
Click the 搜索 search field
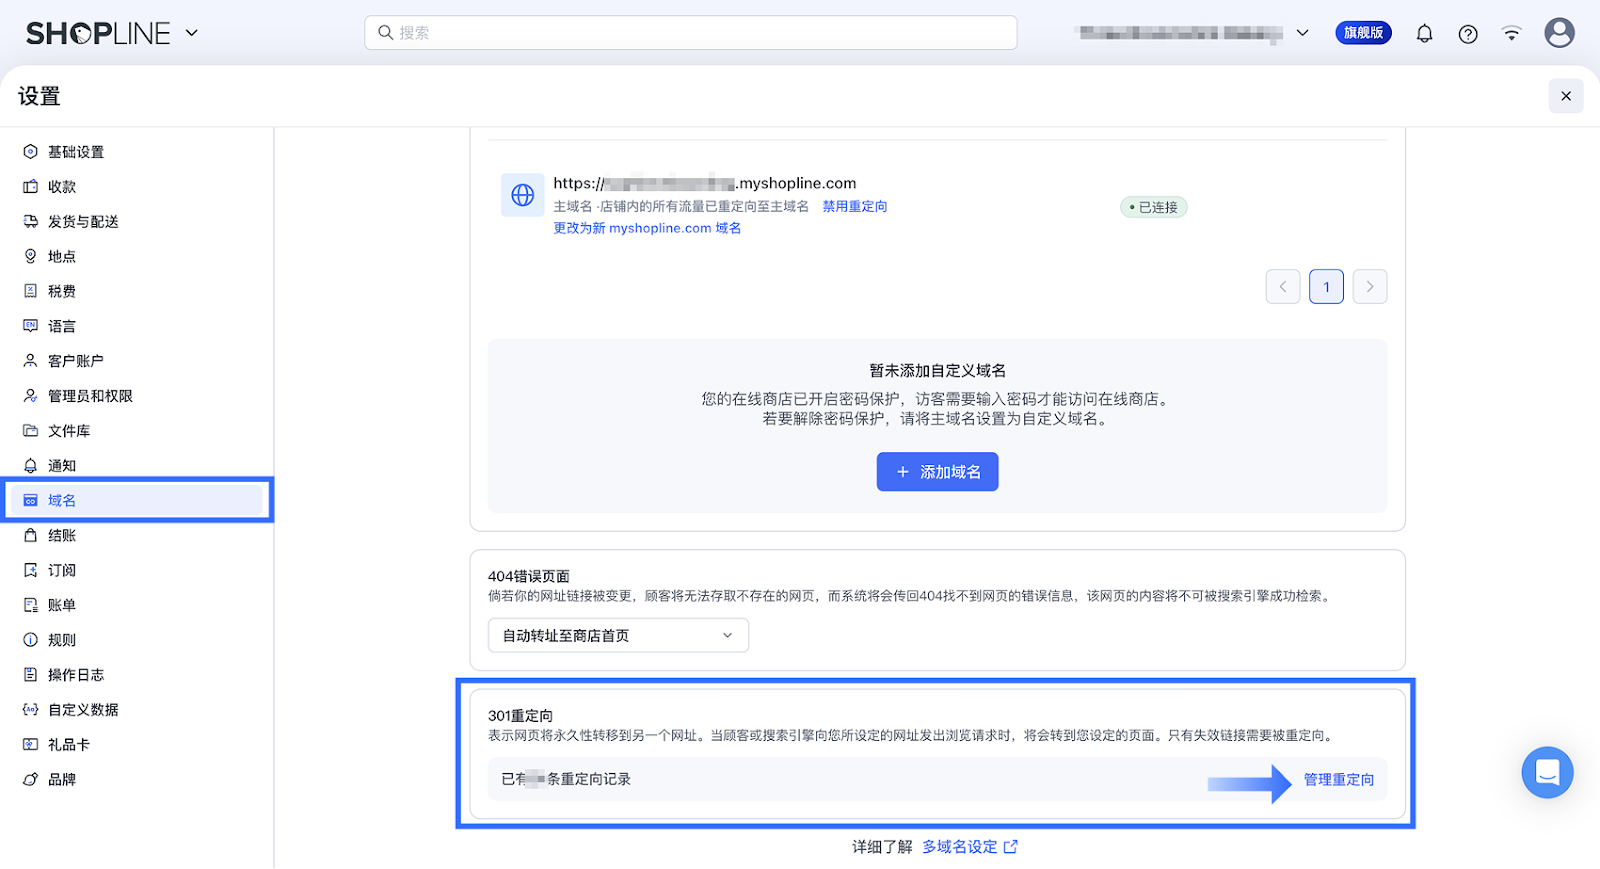[x=691, y=33]
